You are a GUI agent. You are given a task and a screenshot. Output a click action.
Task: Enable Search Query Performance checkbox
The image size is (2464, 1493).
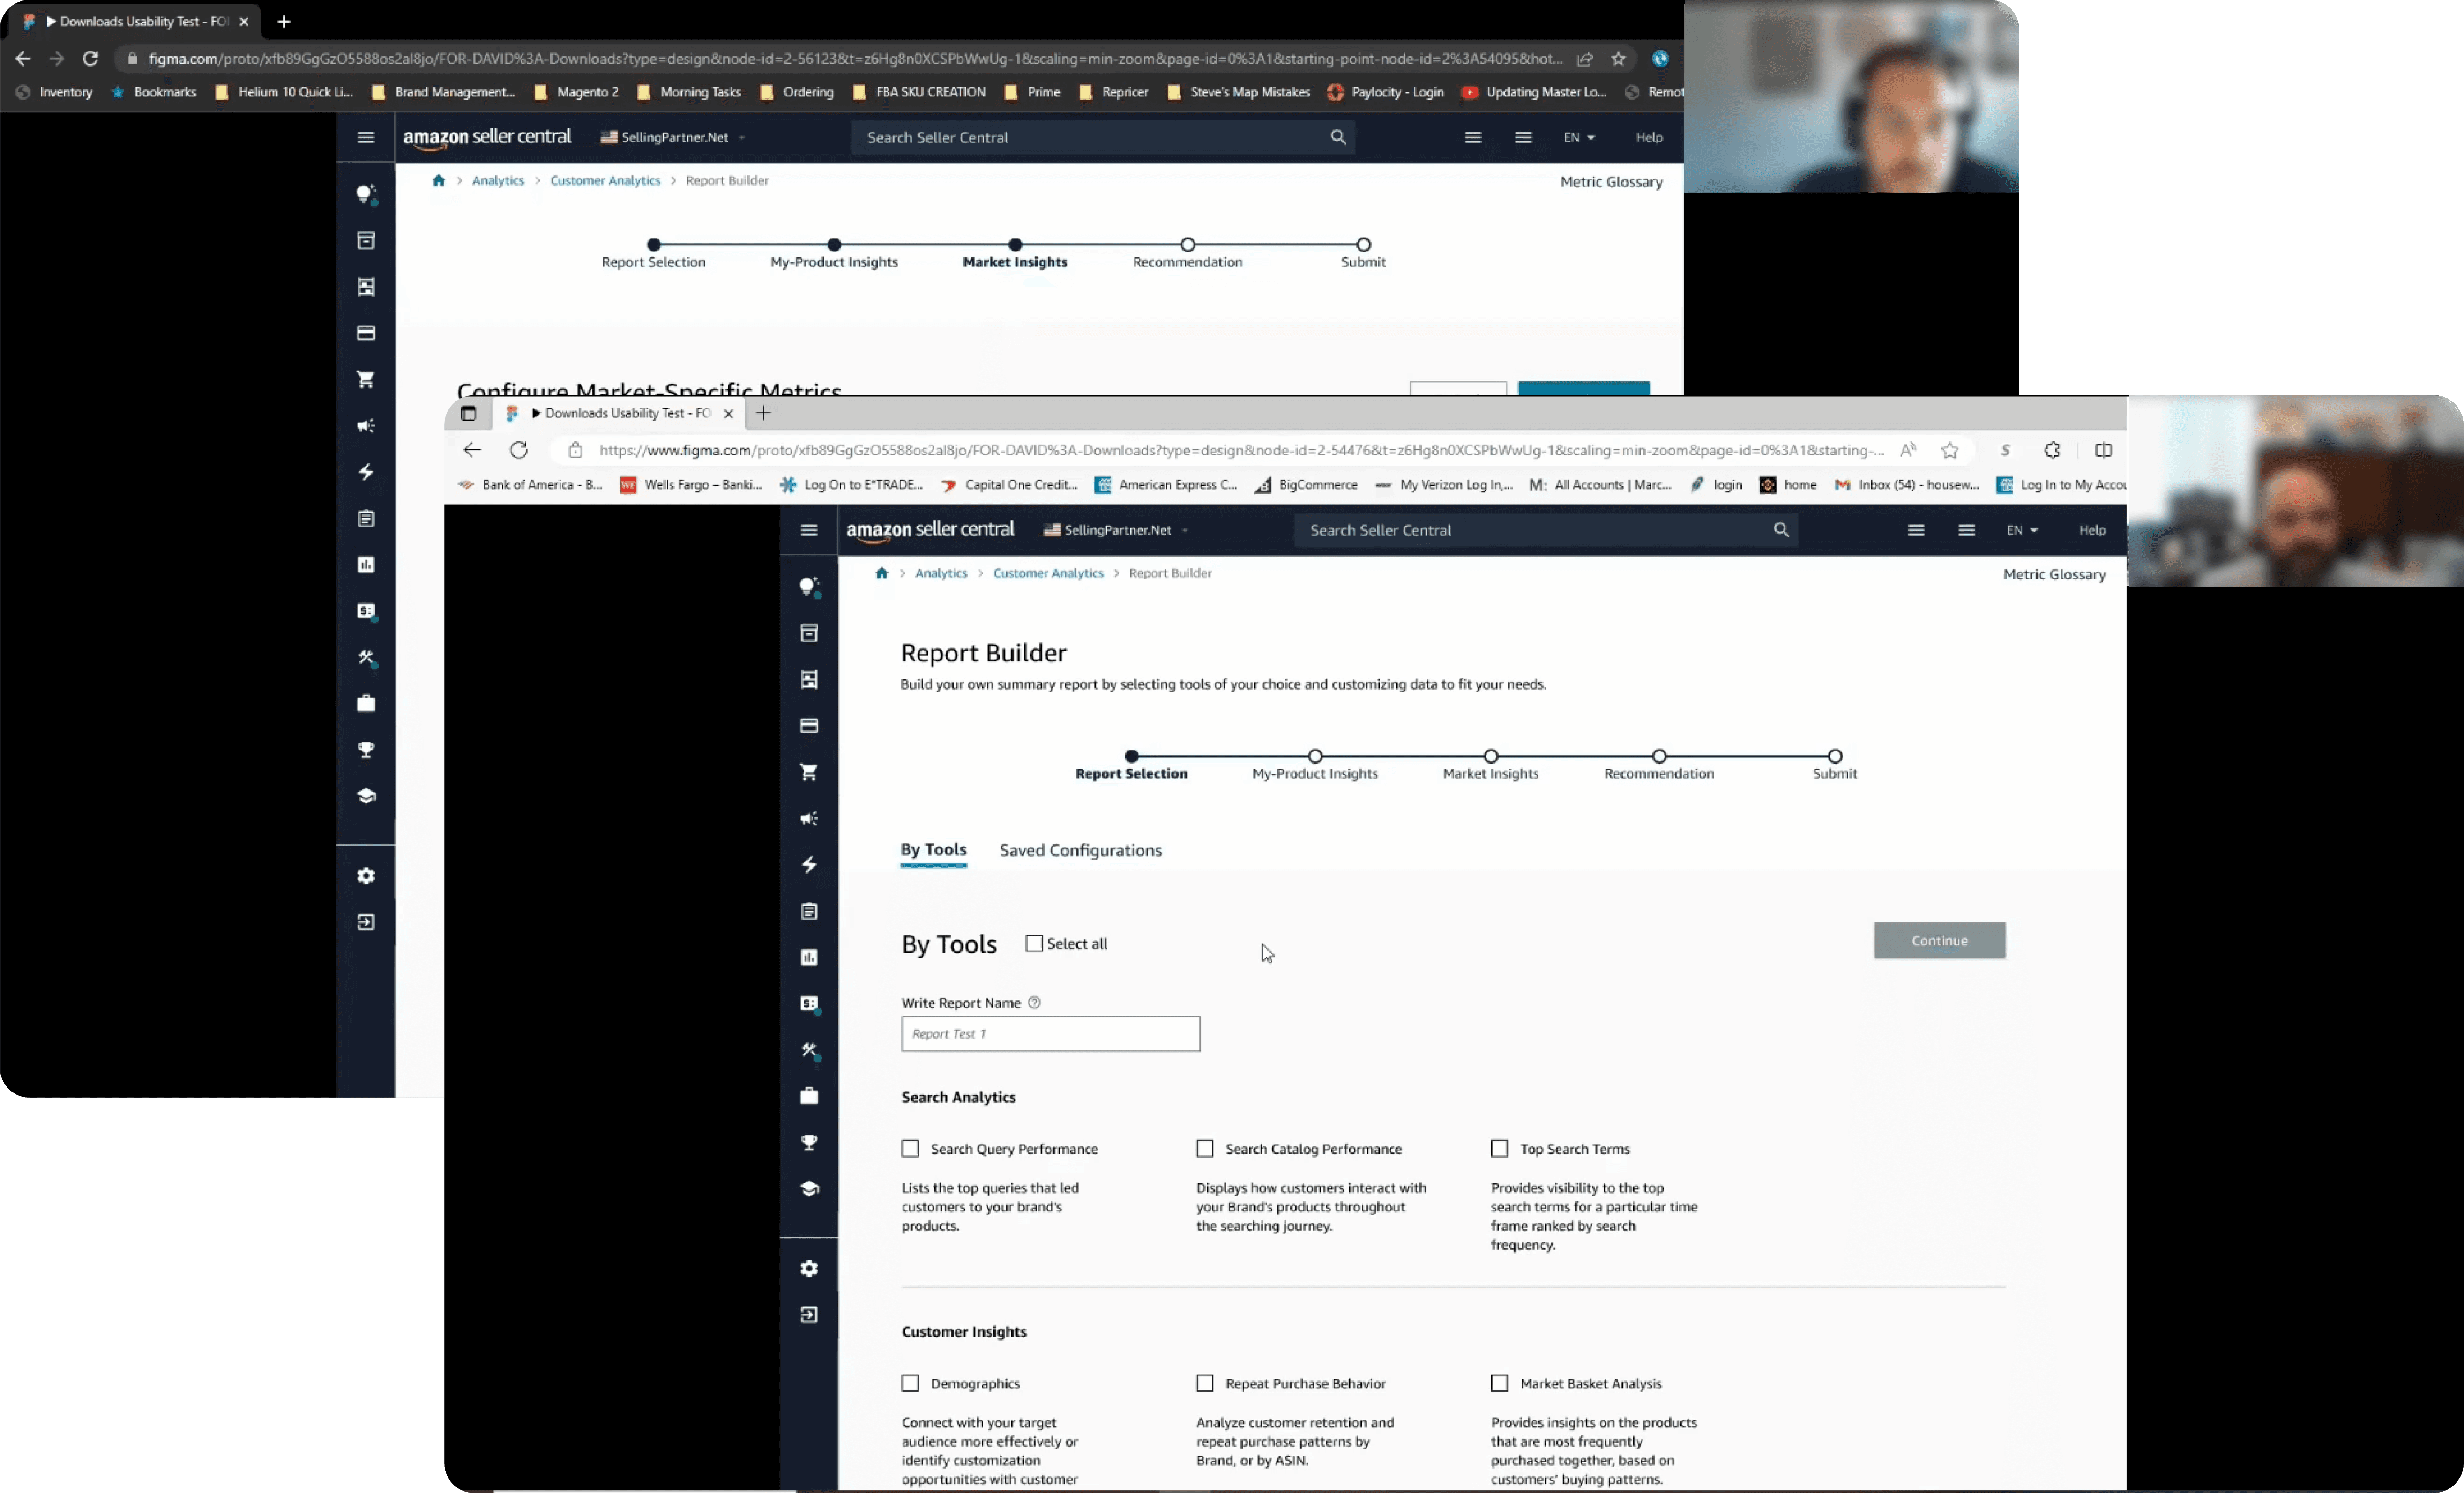coord(910,1148)
